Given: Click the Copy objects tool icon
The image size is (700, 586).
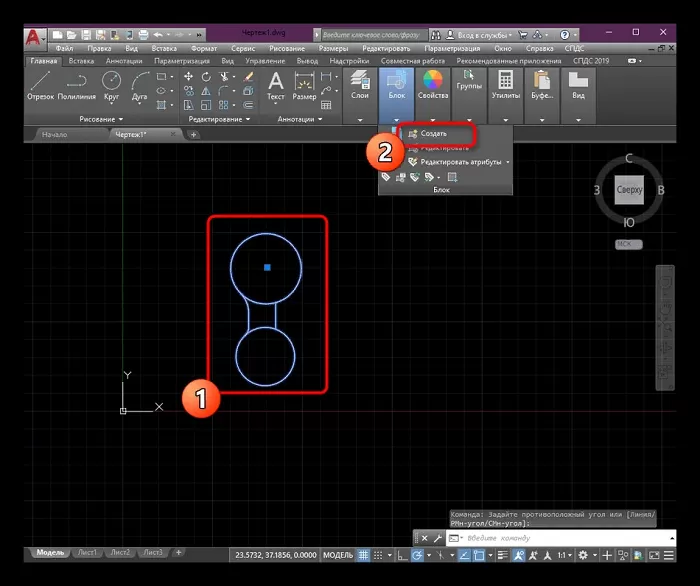Looking at the screenshot, I should pos(188,91).
